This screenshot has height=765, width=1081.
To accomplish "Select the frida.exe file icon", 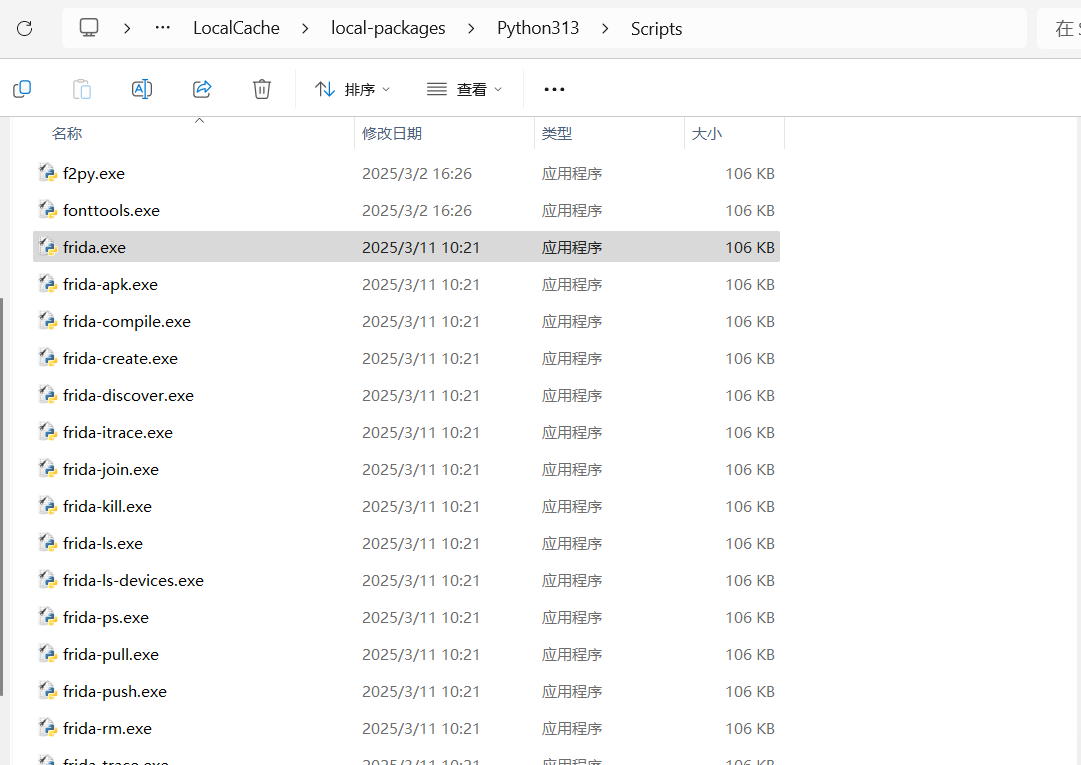I will (47, 247).
